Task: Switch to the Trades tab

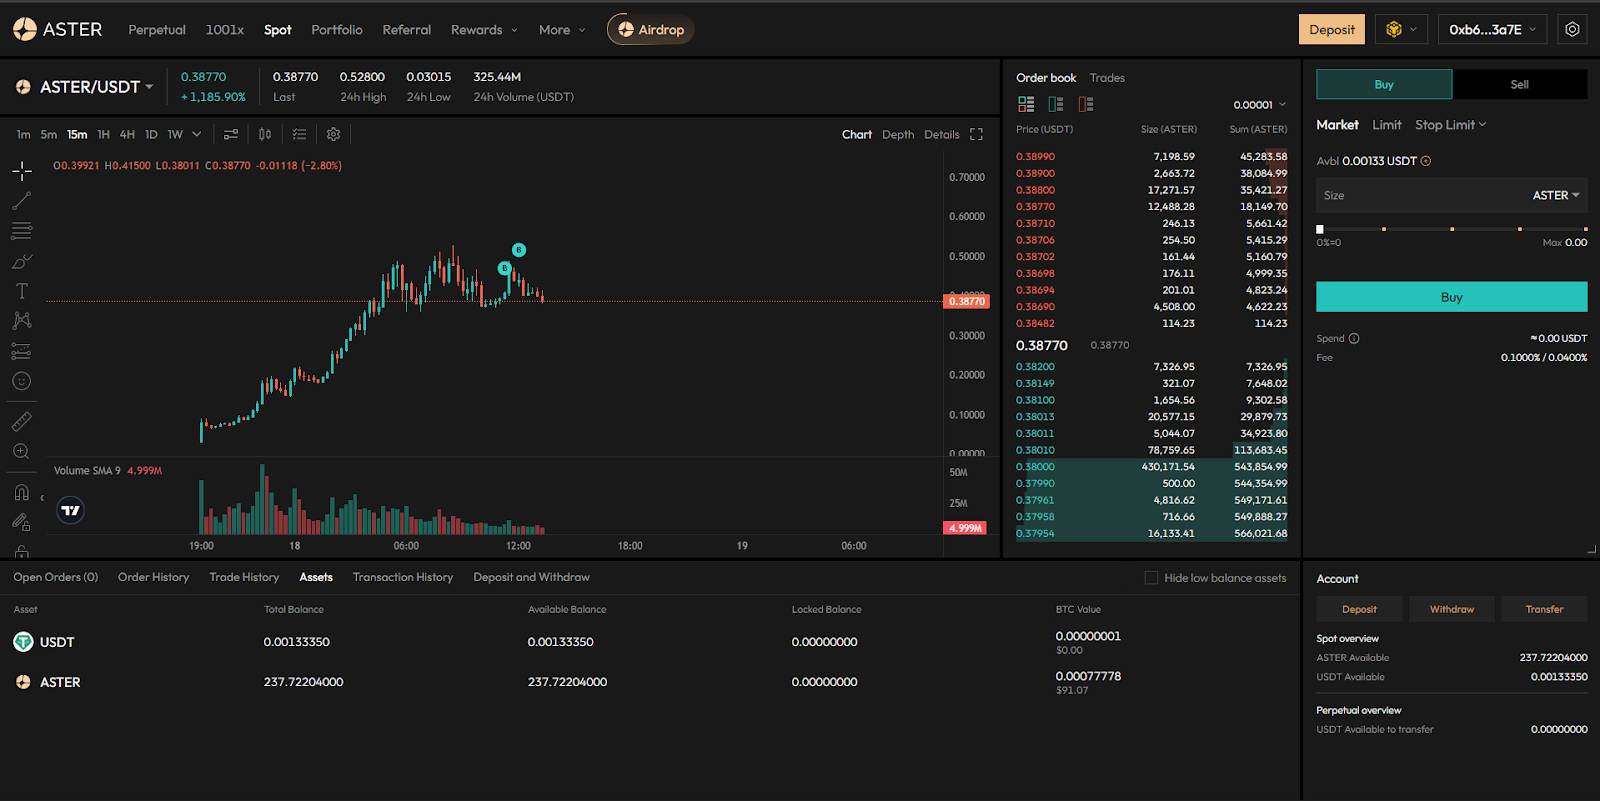Action: [x=1107, y=78]
